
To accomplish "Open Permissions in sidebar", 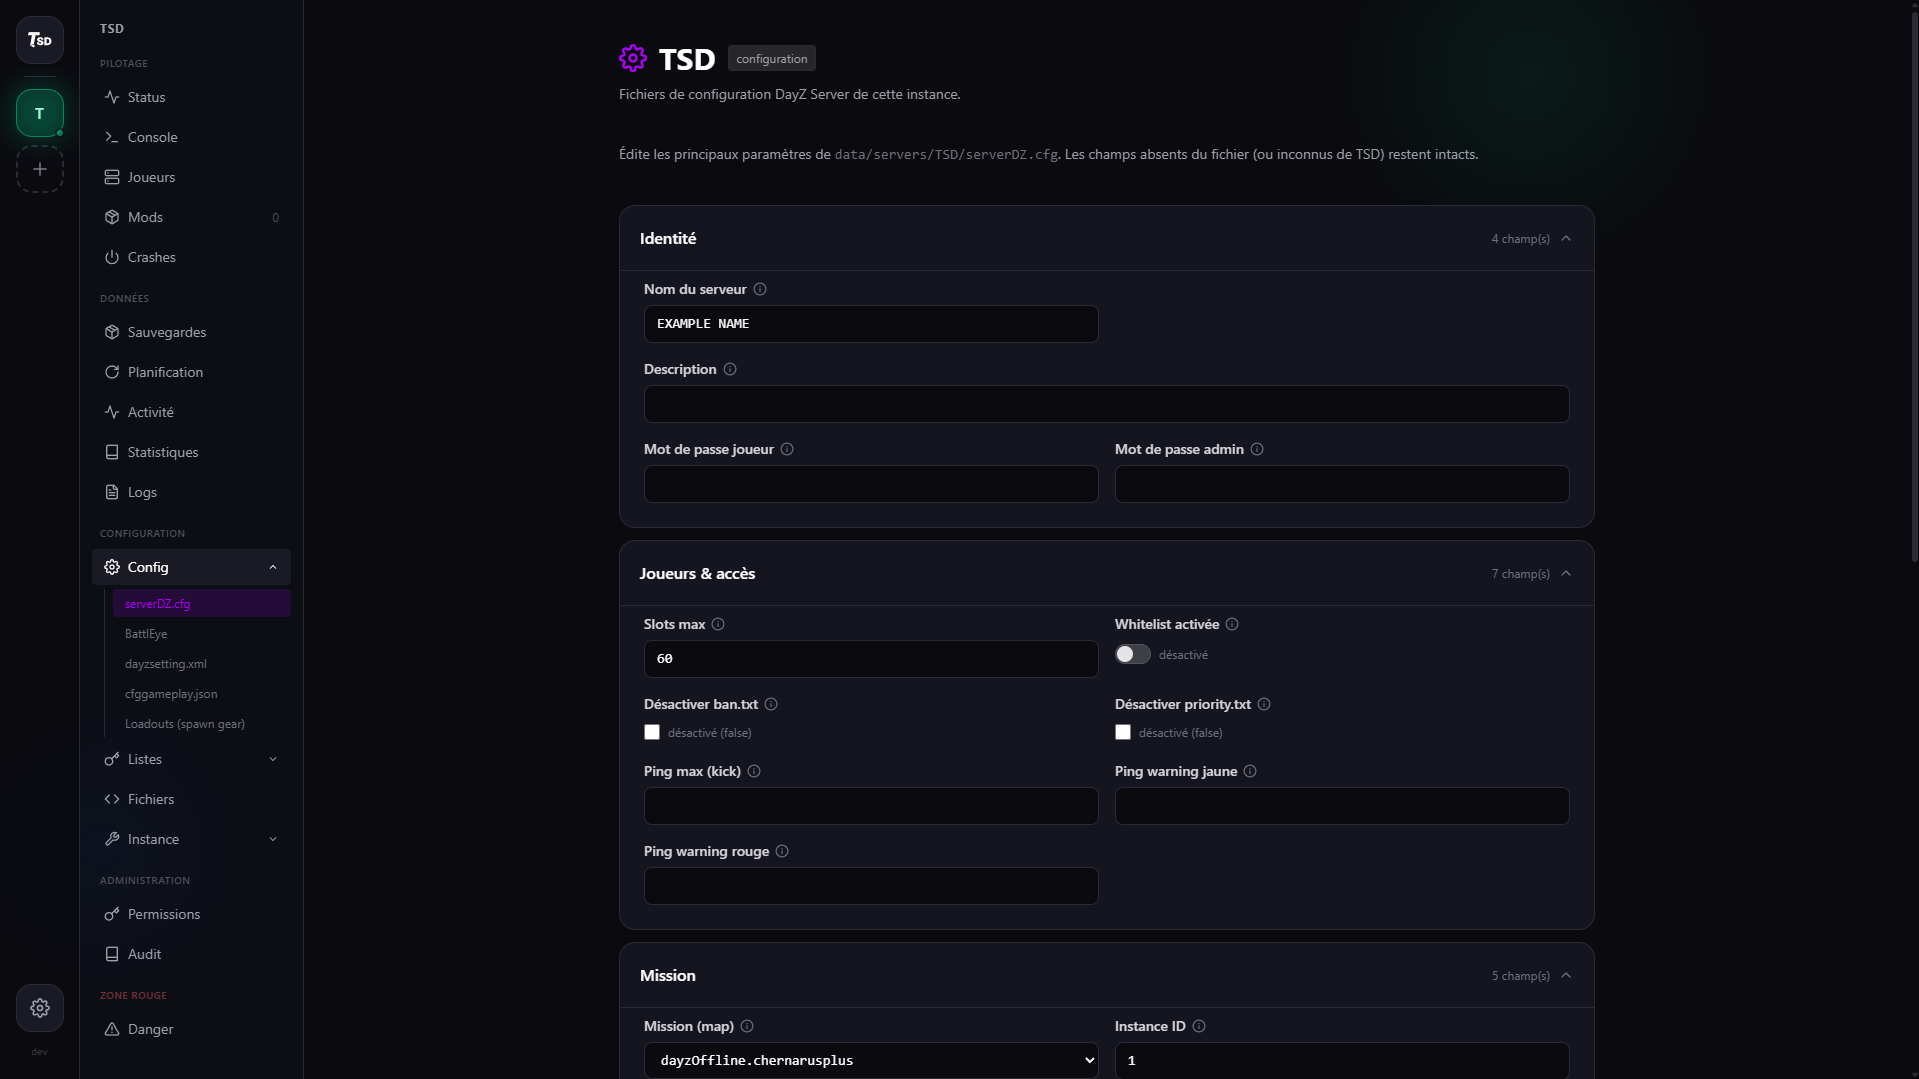I will [x=191, y=914].
